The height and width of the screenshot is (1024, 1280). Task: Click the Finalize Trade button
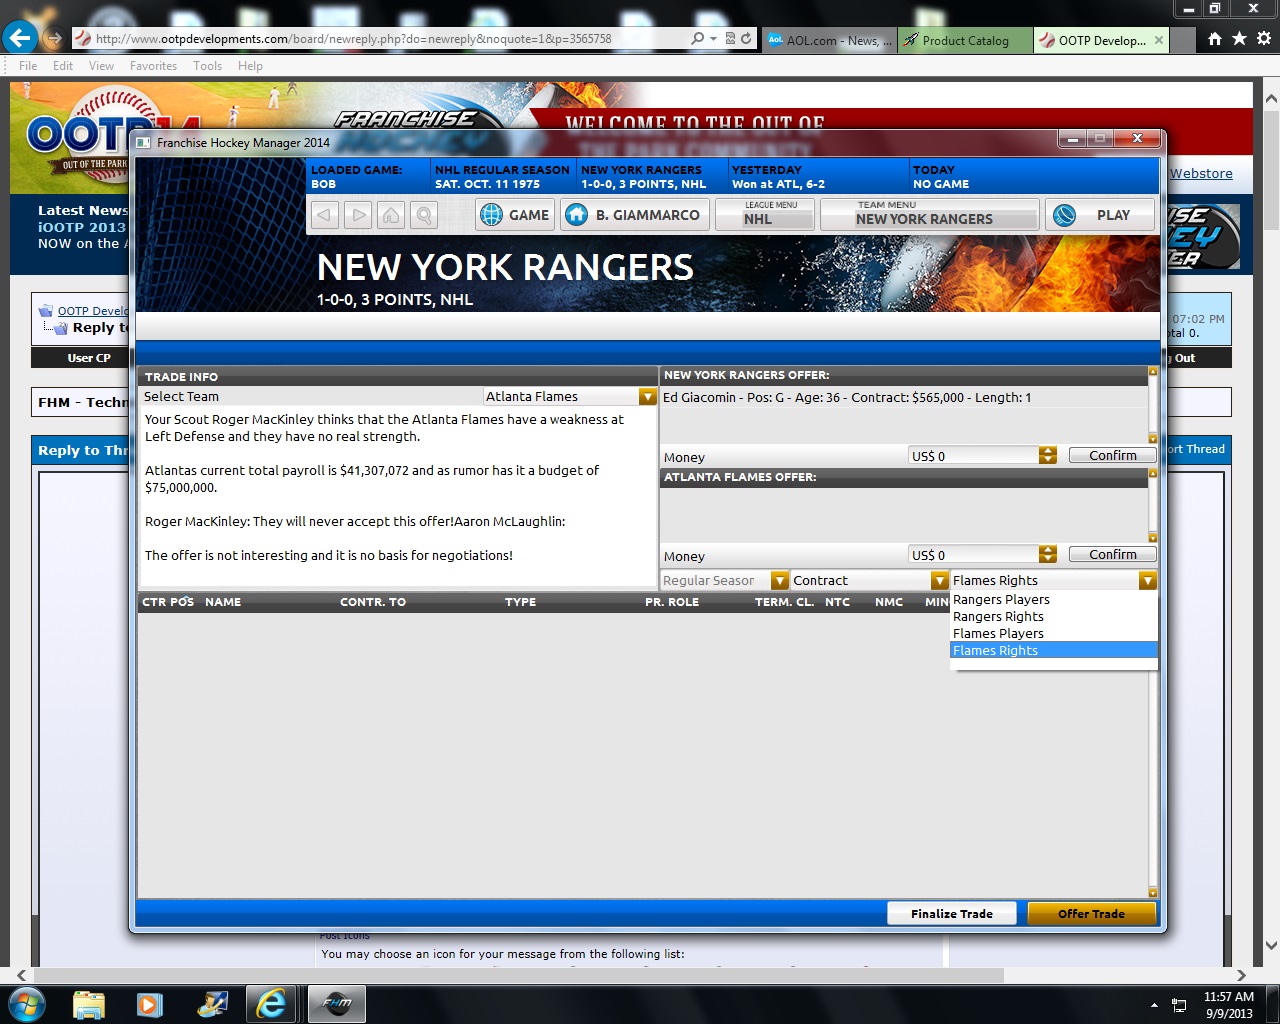point(951,914)
